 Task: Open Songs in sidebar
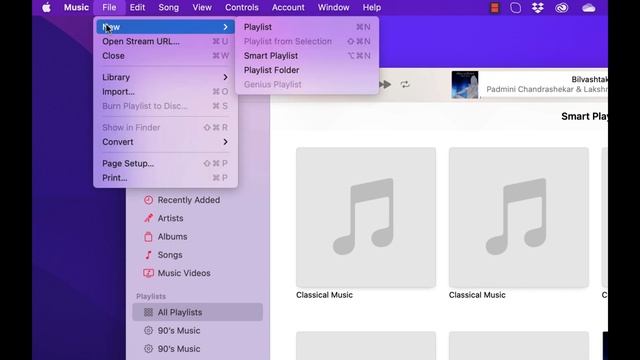point(197,255)
